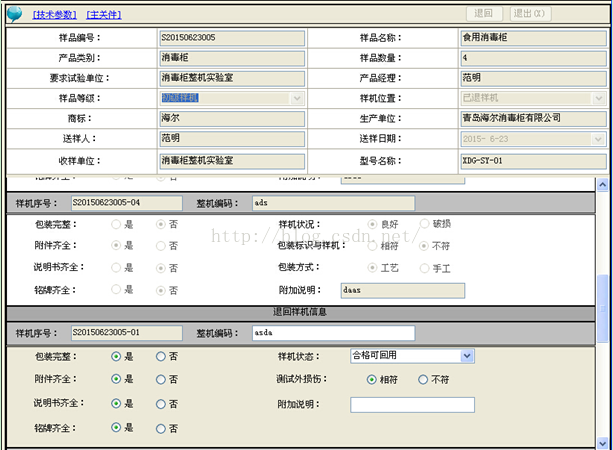Image resolution: width=613 pixels, height=450 pixels.
Task: Select 不符 for 测试外损伤
Action: (423, 379)
